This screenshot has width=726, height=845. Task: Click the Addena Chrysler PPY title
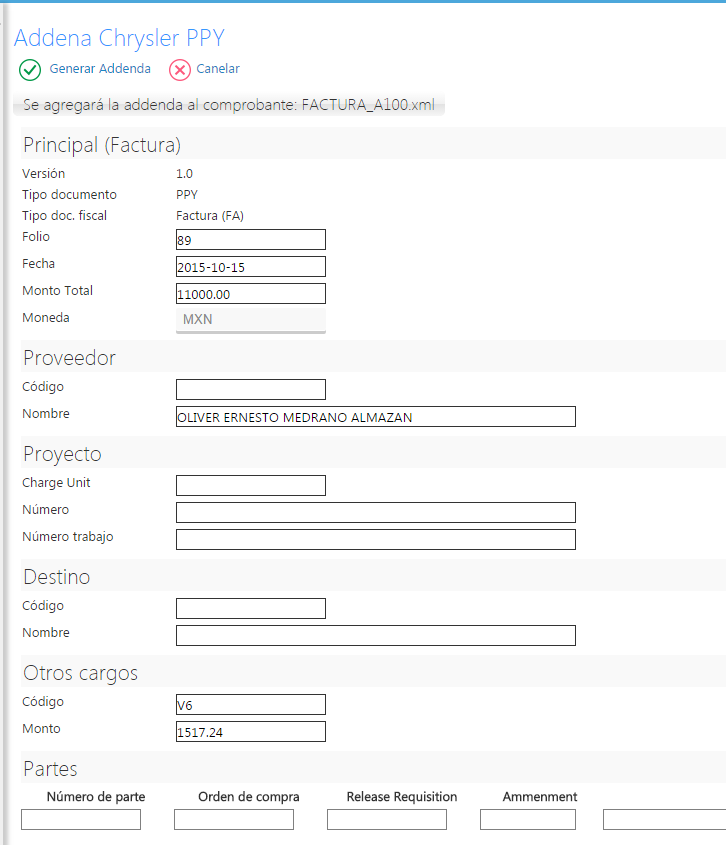pos(119,38)
